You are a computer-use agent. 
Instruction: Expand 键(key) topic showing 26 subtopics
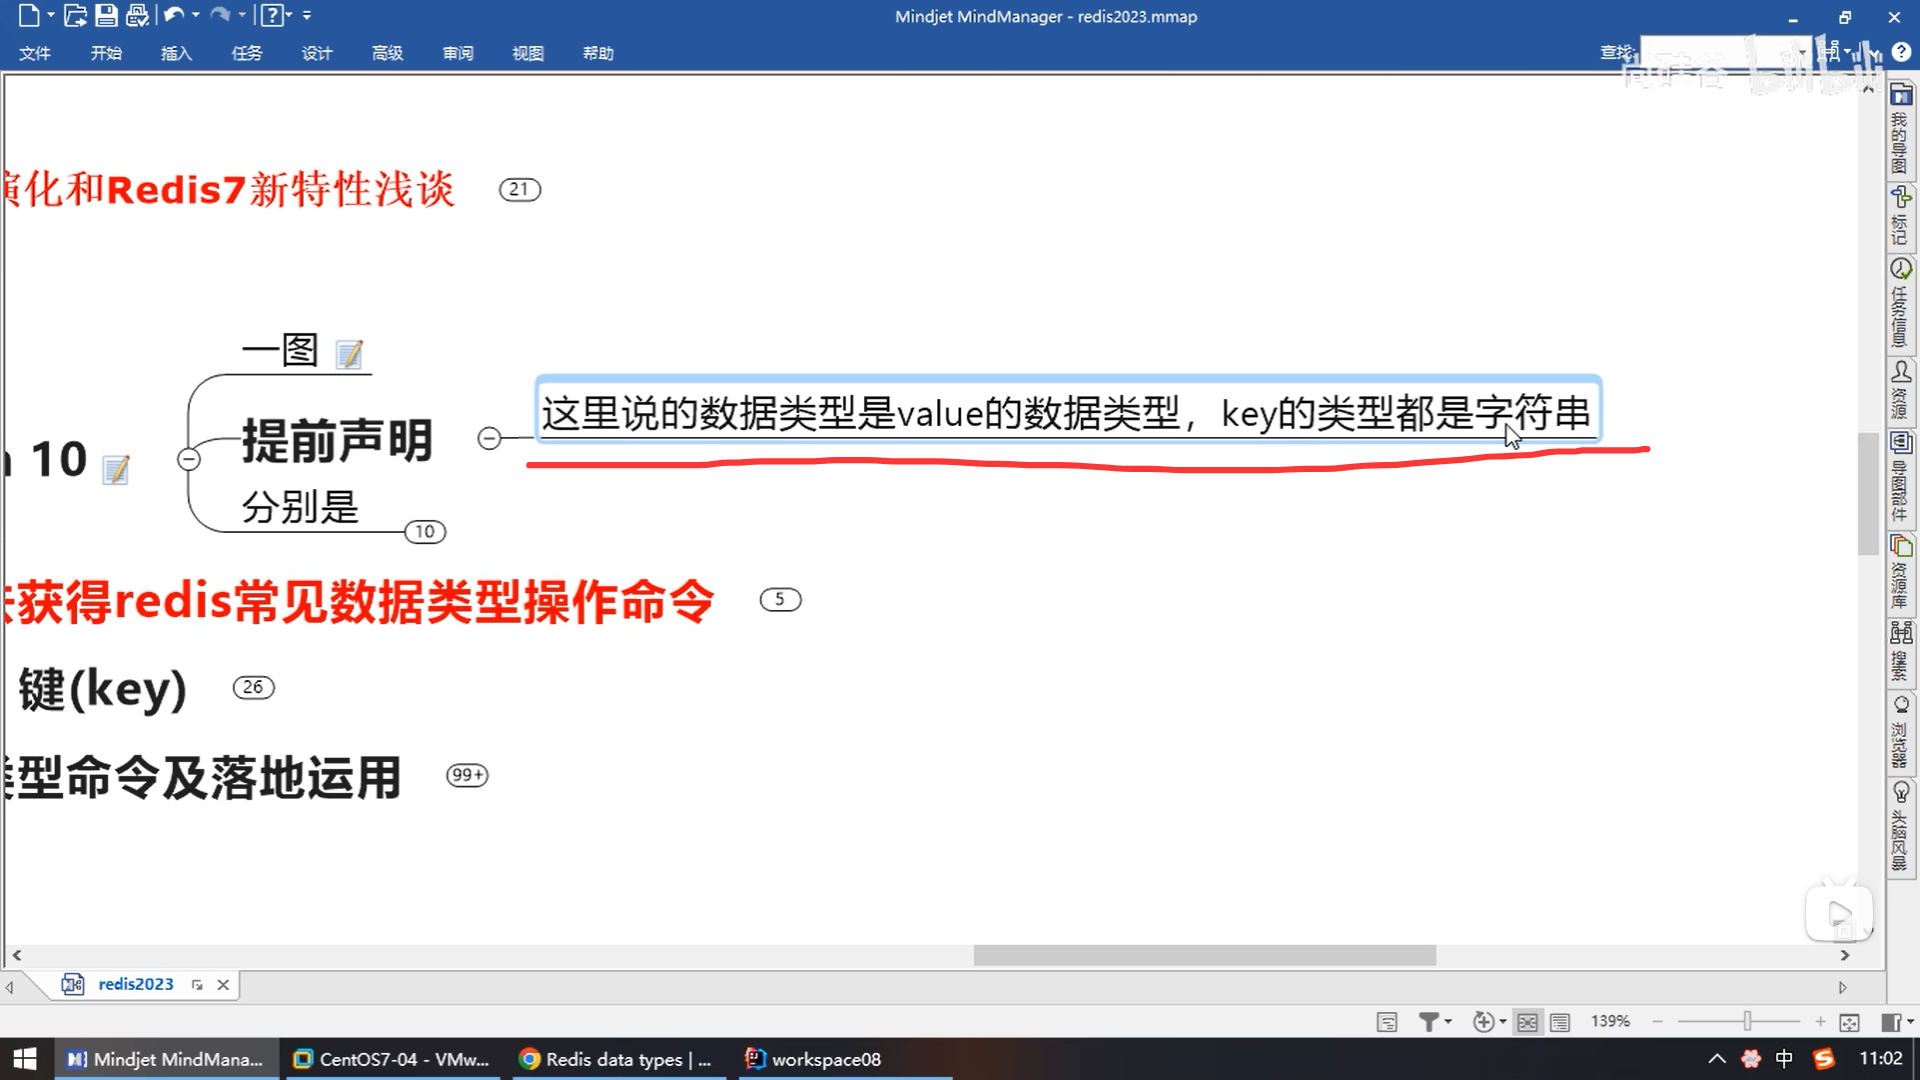[253, 687]
